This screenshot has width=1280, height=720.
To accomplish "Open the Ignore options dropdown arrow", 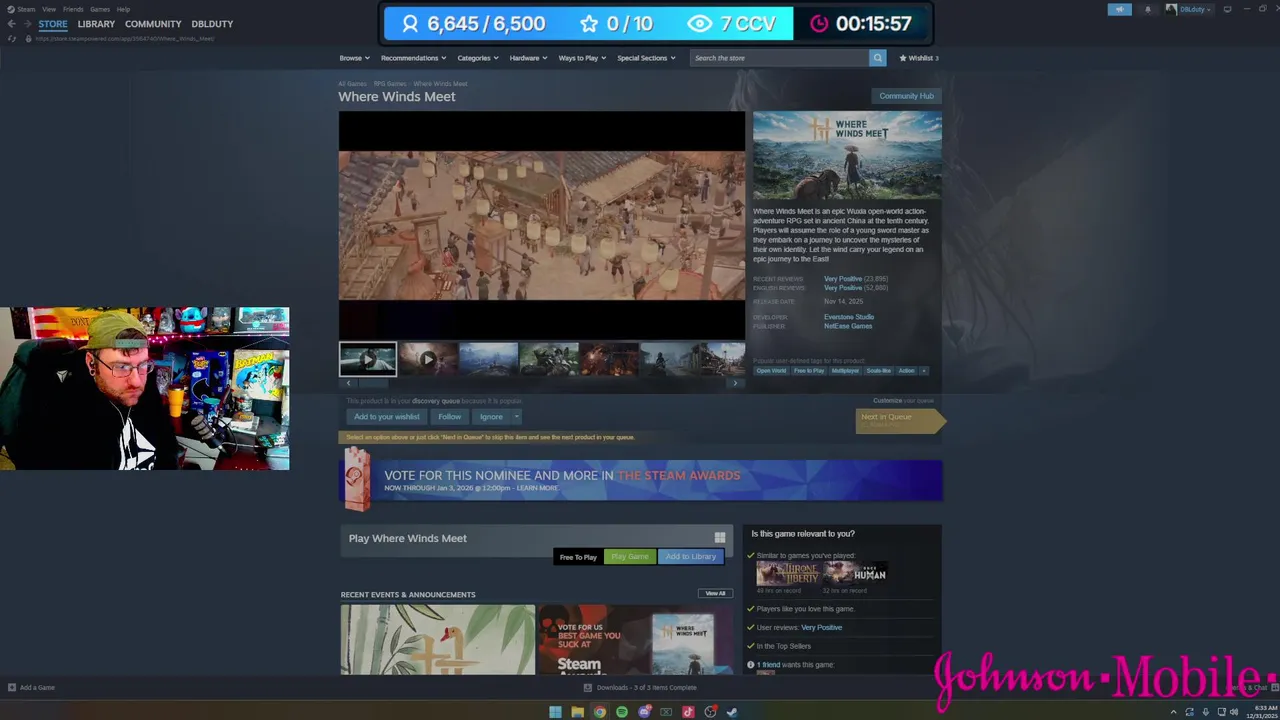I will click(516, 417).
